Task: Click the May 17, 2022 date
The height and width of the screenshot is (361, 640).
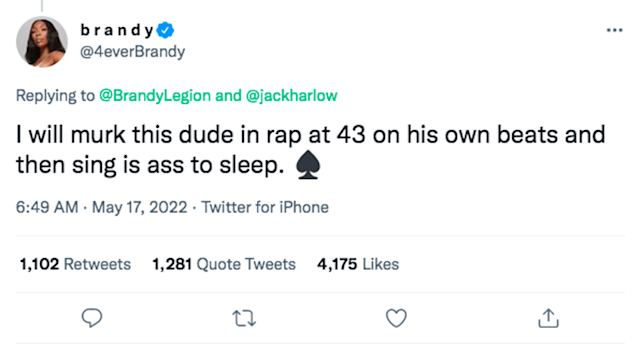Action: 139,207
